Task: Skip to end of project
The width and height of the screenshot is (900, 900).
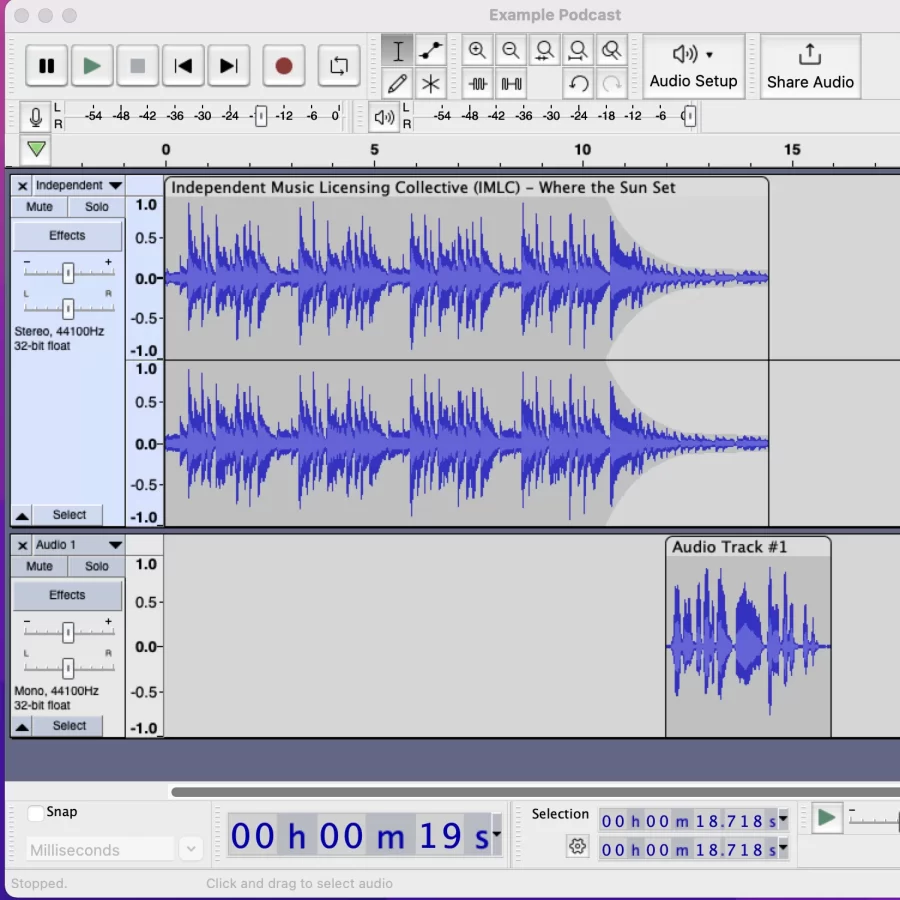Action: pyautogui.click(x=228, y=66)
